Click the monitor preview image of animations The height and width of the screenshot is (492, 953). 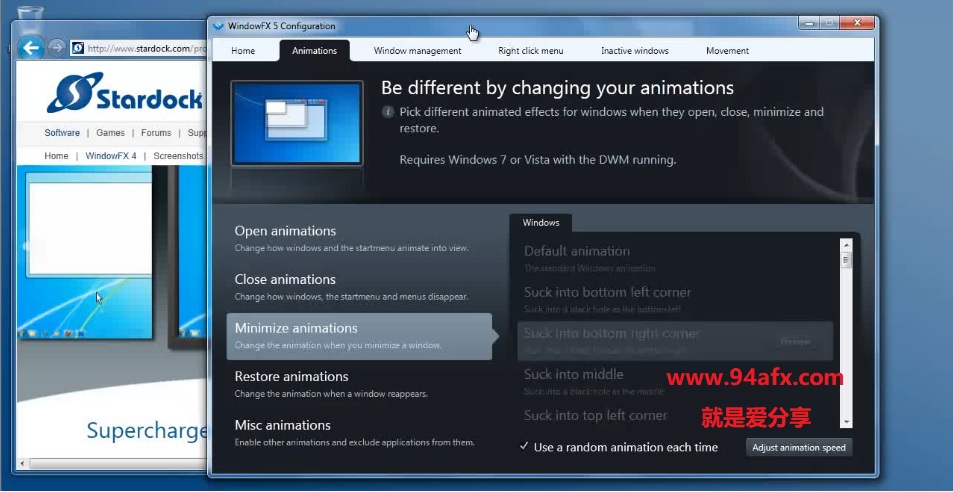click(x=297, y=123)
